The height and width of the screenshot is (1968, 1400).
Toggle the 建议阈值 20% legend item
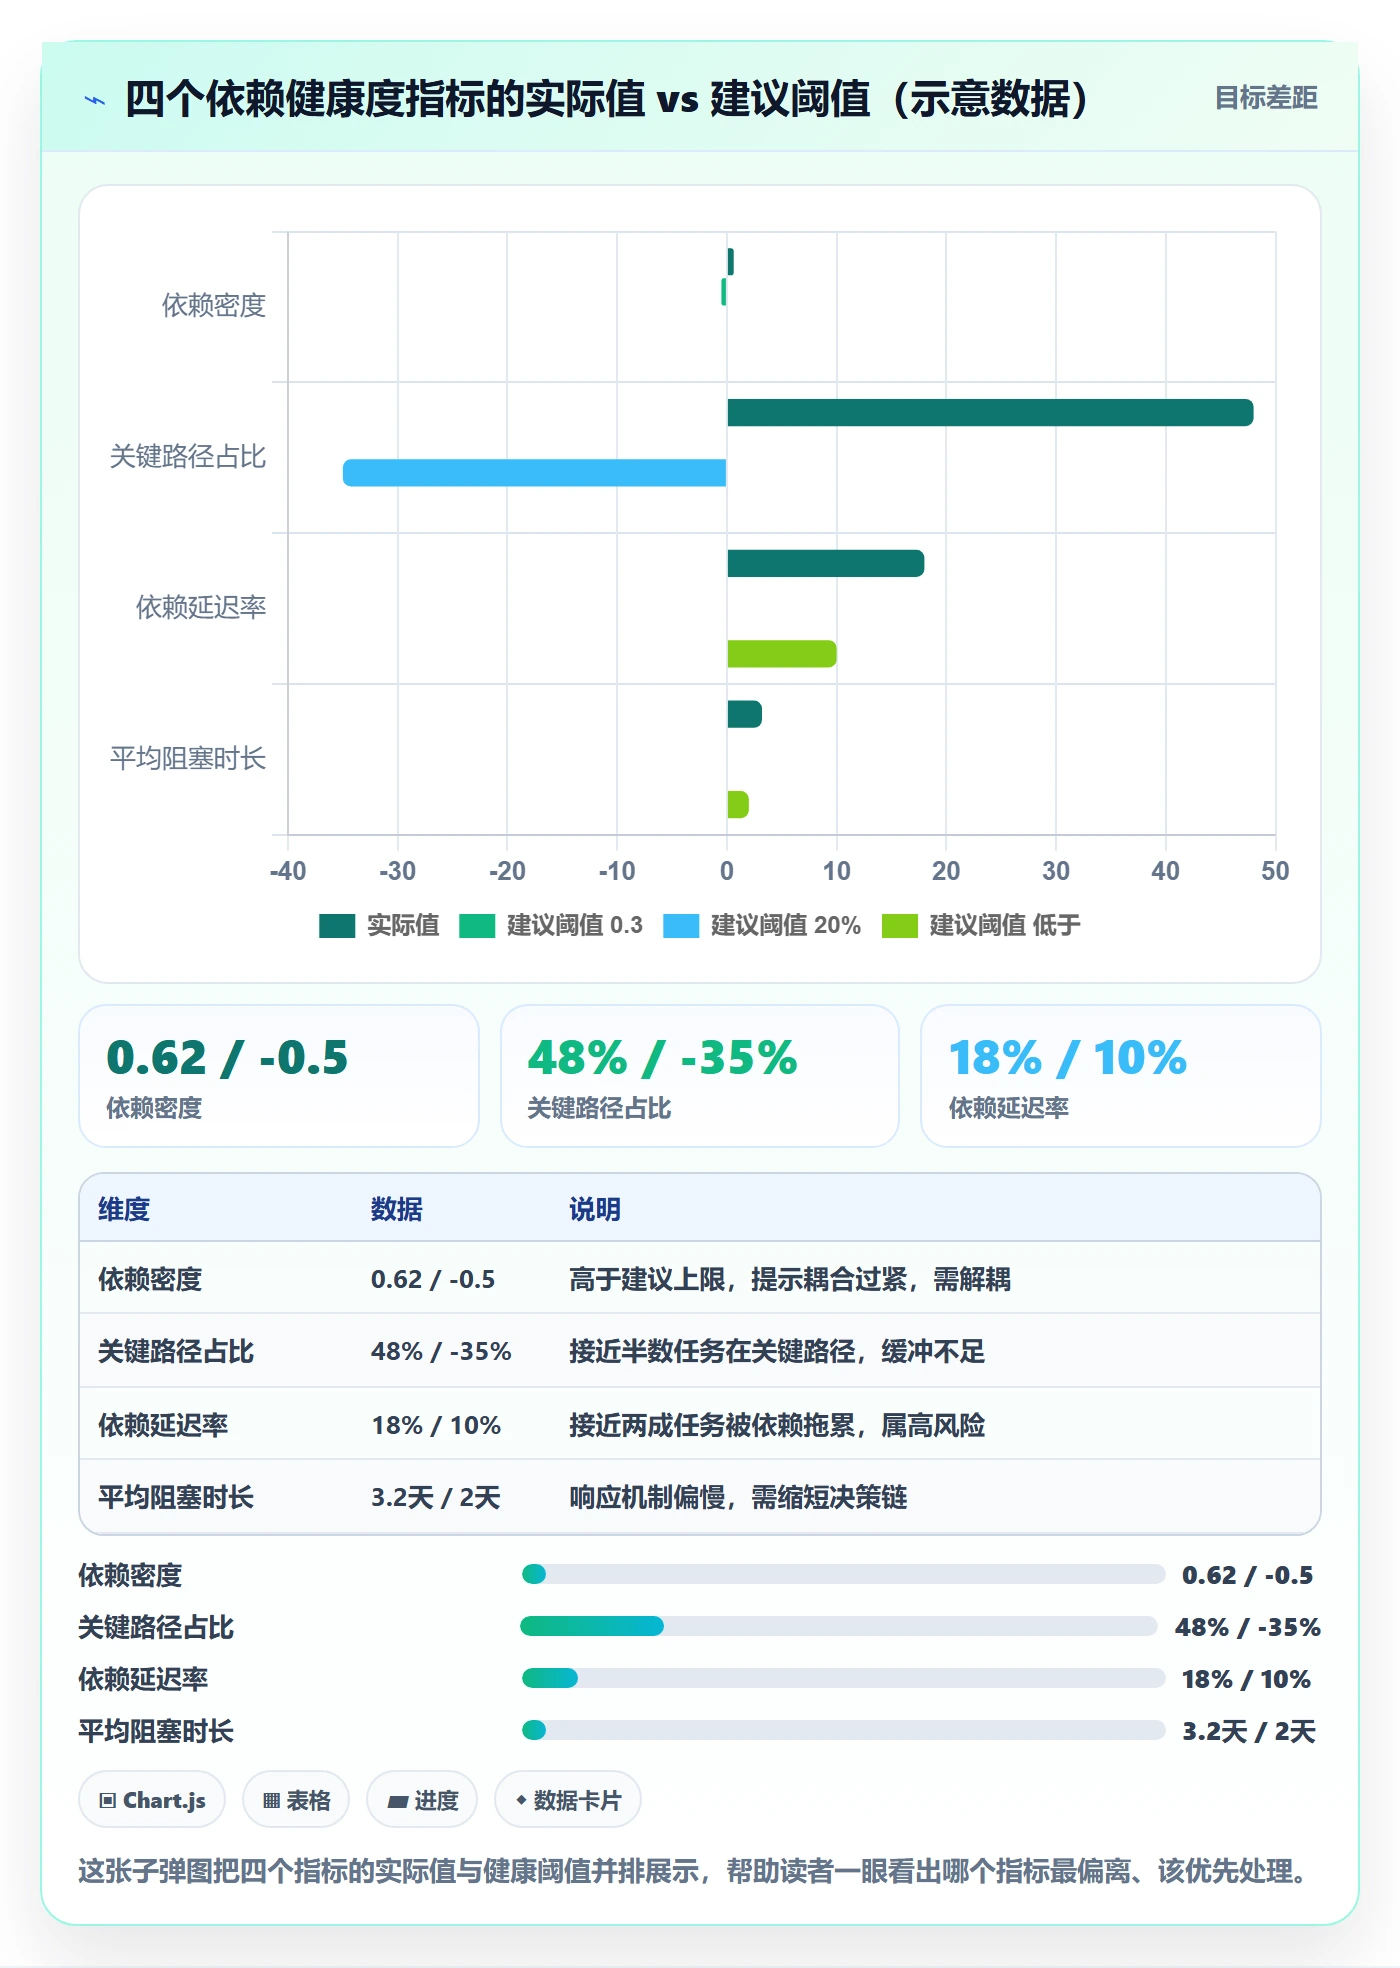[x=762, y=926]
